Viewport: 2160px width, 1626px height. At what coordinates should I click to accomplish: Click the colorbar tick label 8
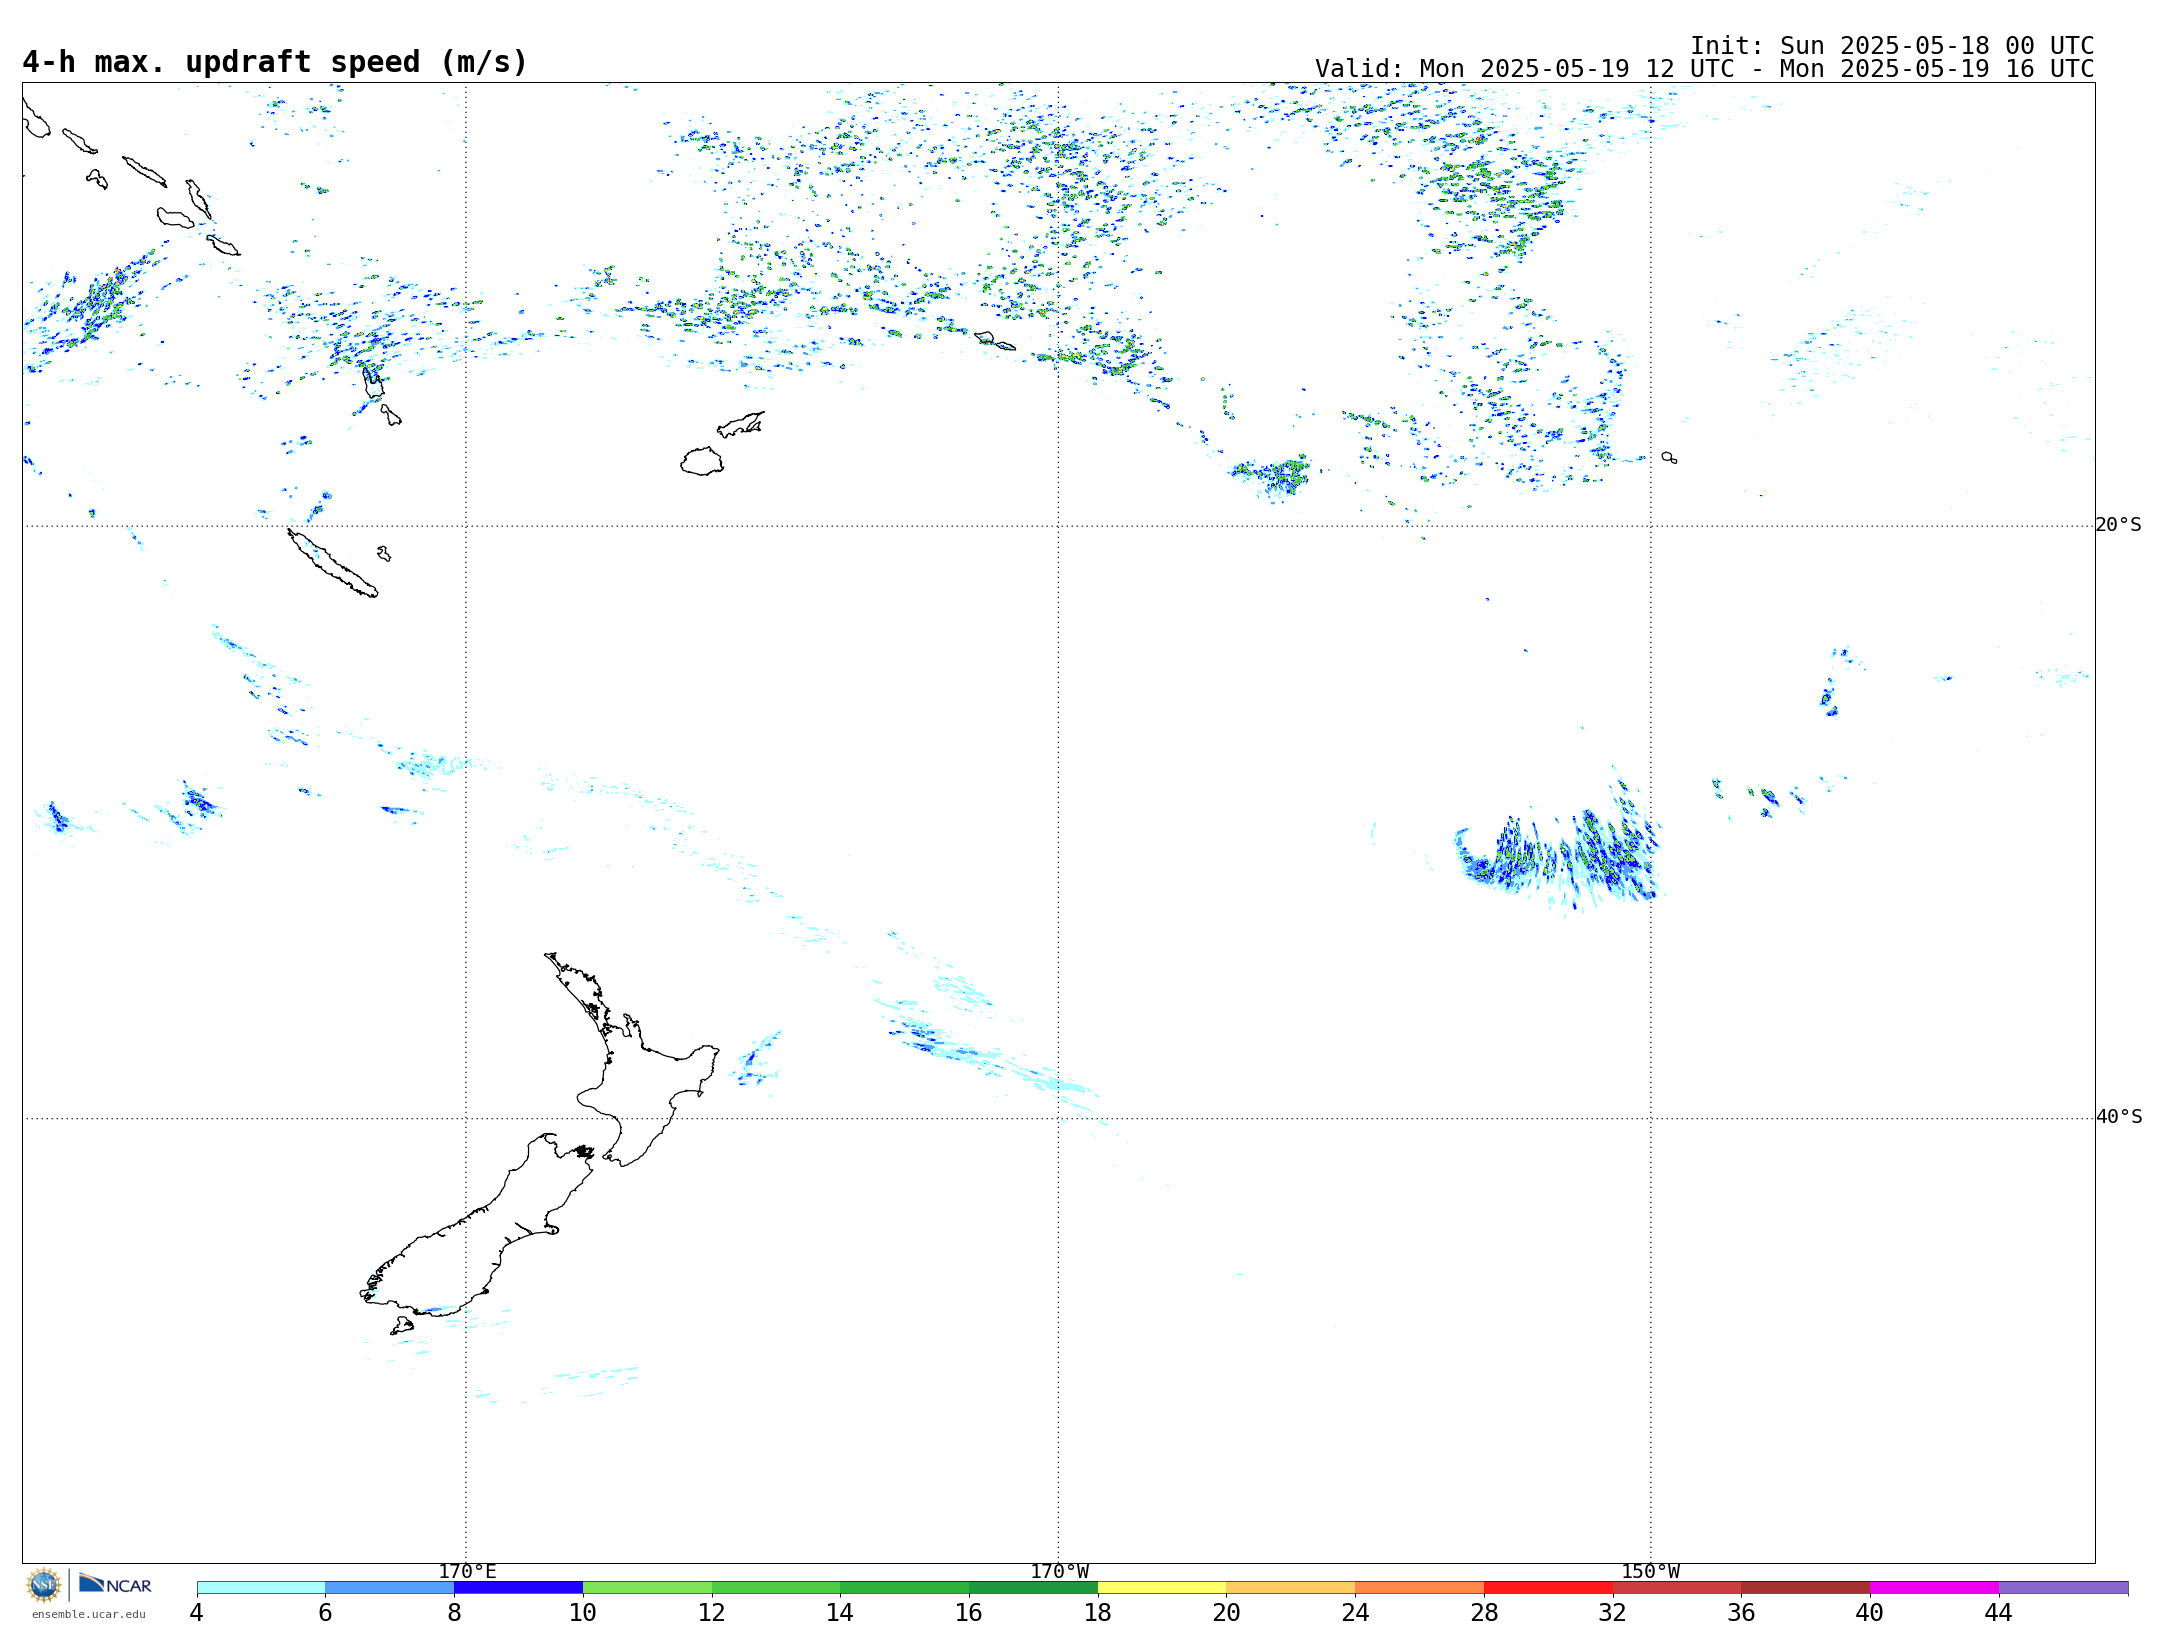pos(454,1612)
